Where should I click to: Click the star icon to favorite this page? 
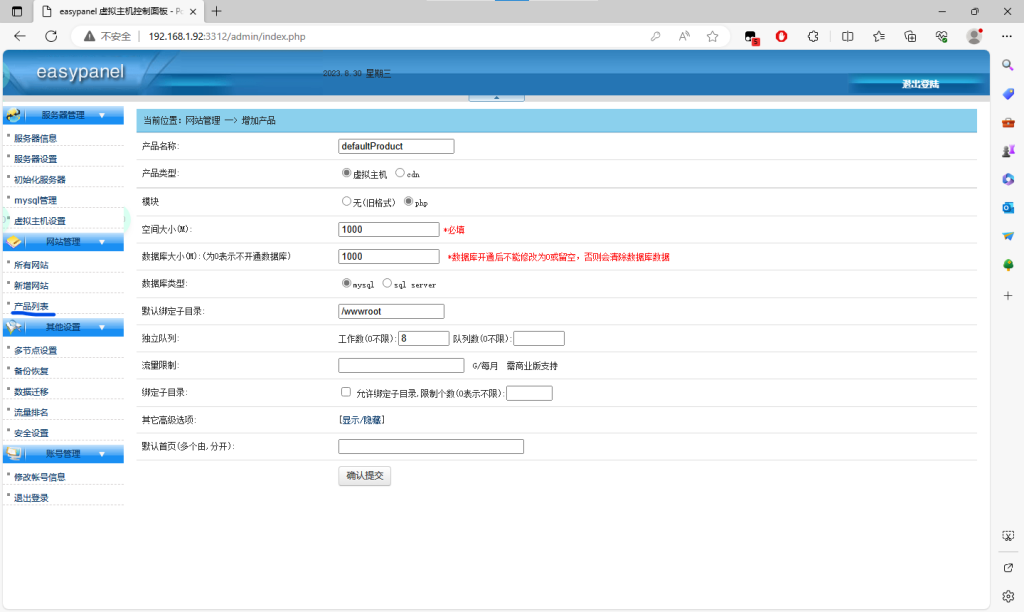click(x=713, y=35)
